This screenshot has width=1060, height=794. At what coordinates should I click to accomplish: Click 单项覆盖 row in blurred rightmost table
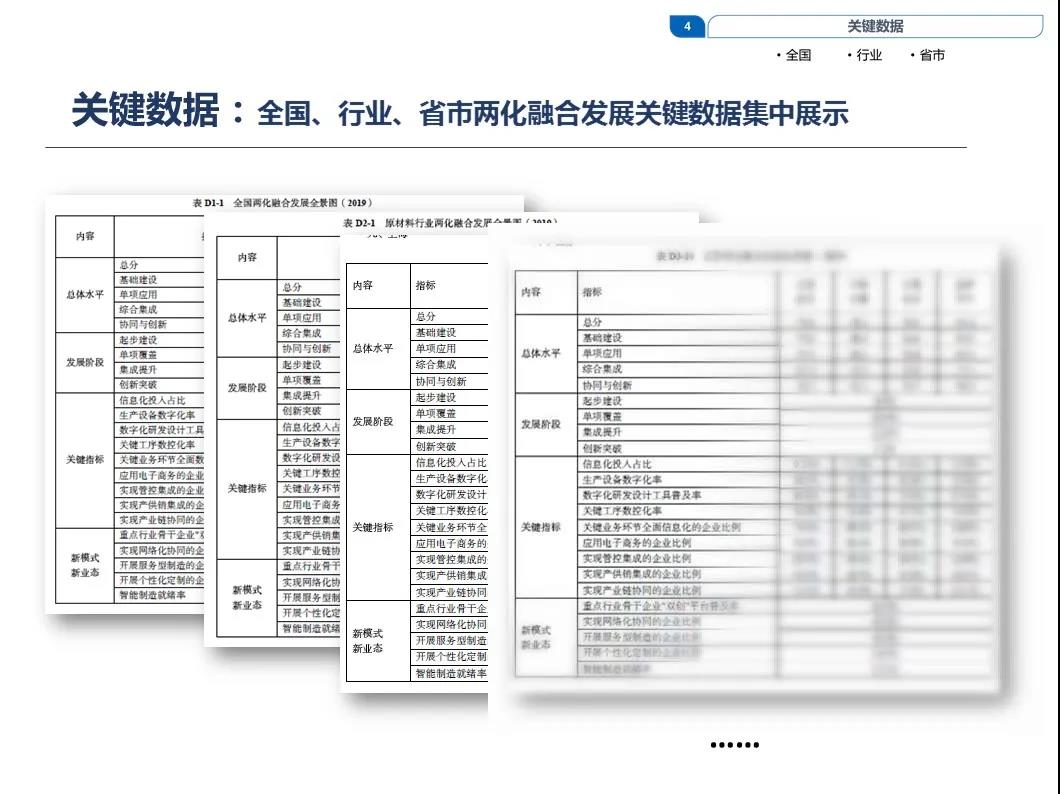[678, 417]
